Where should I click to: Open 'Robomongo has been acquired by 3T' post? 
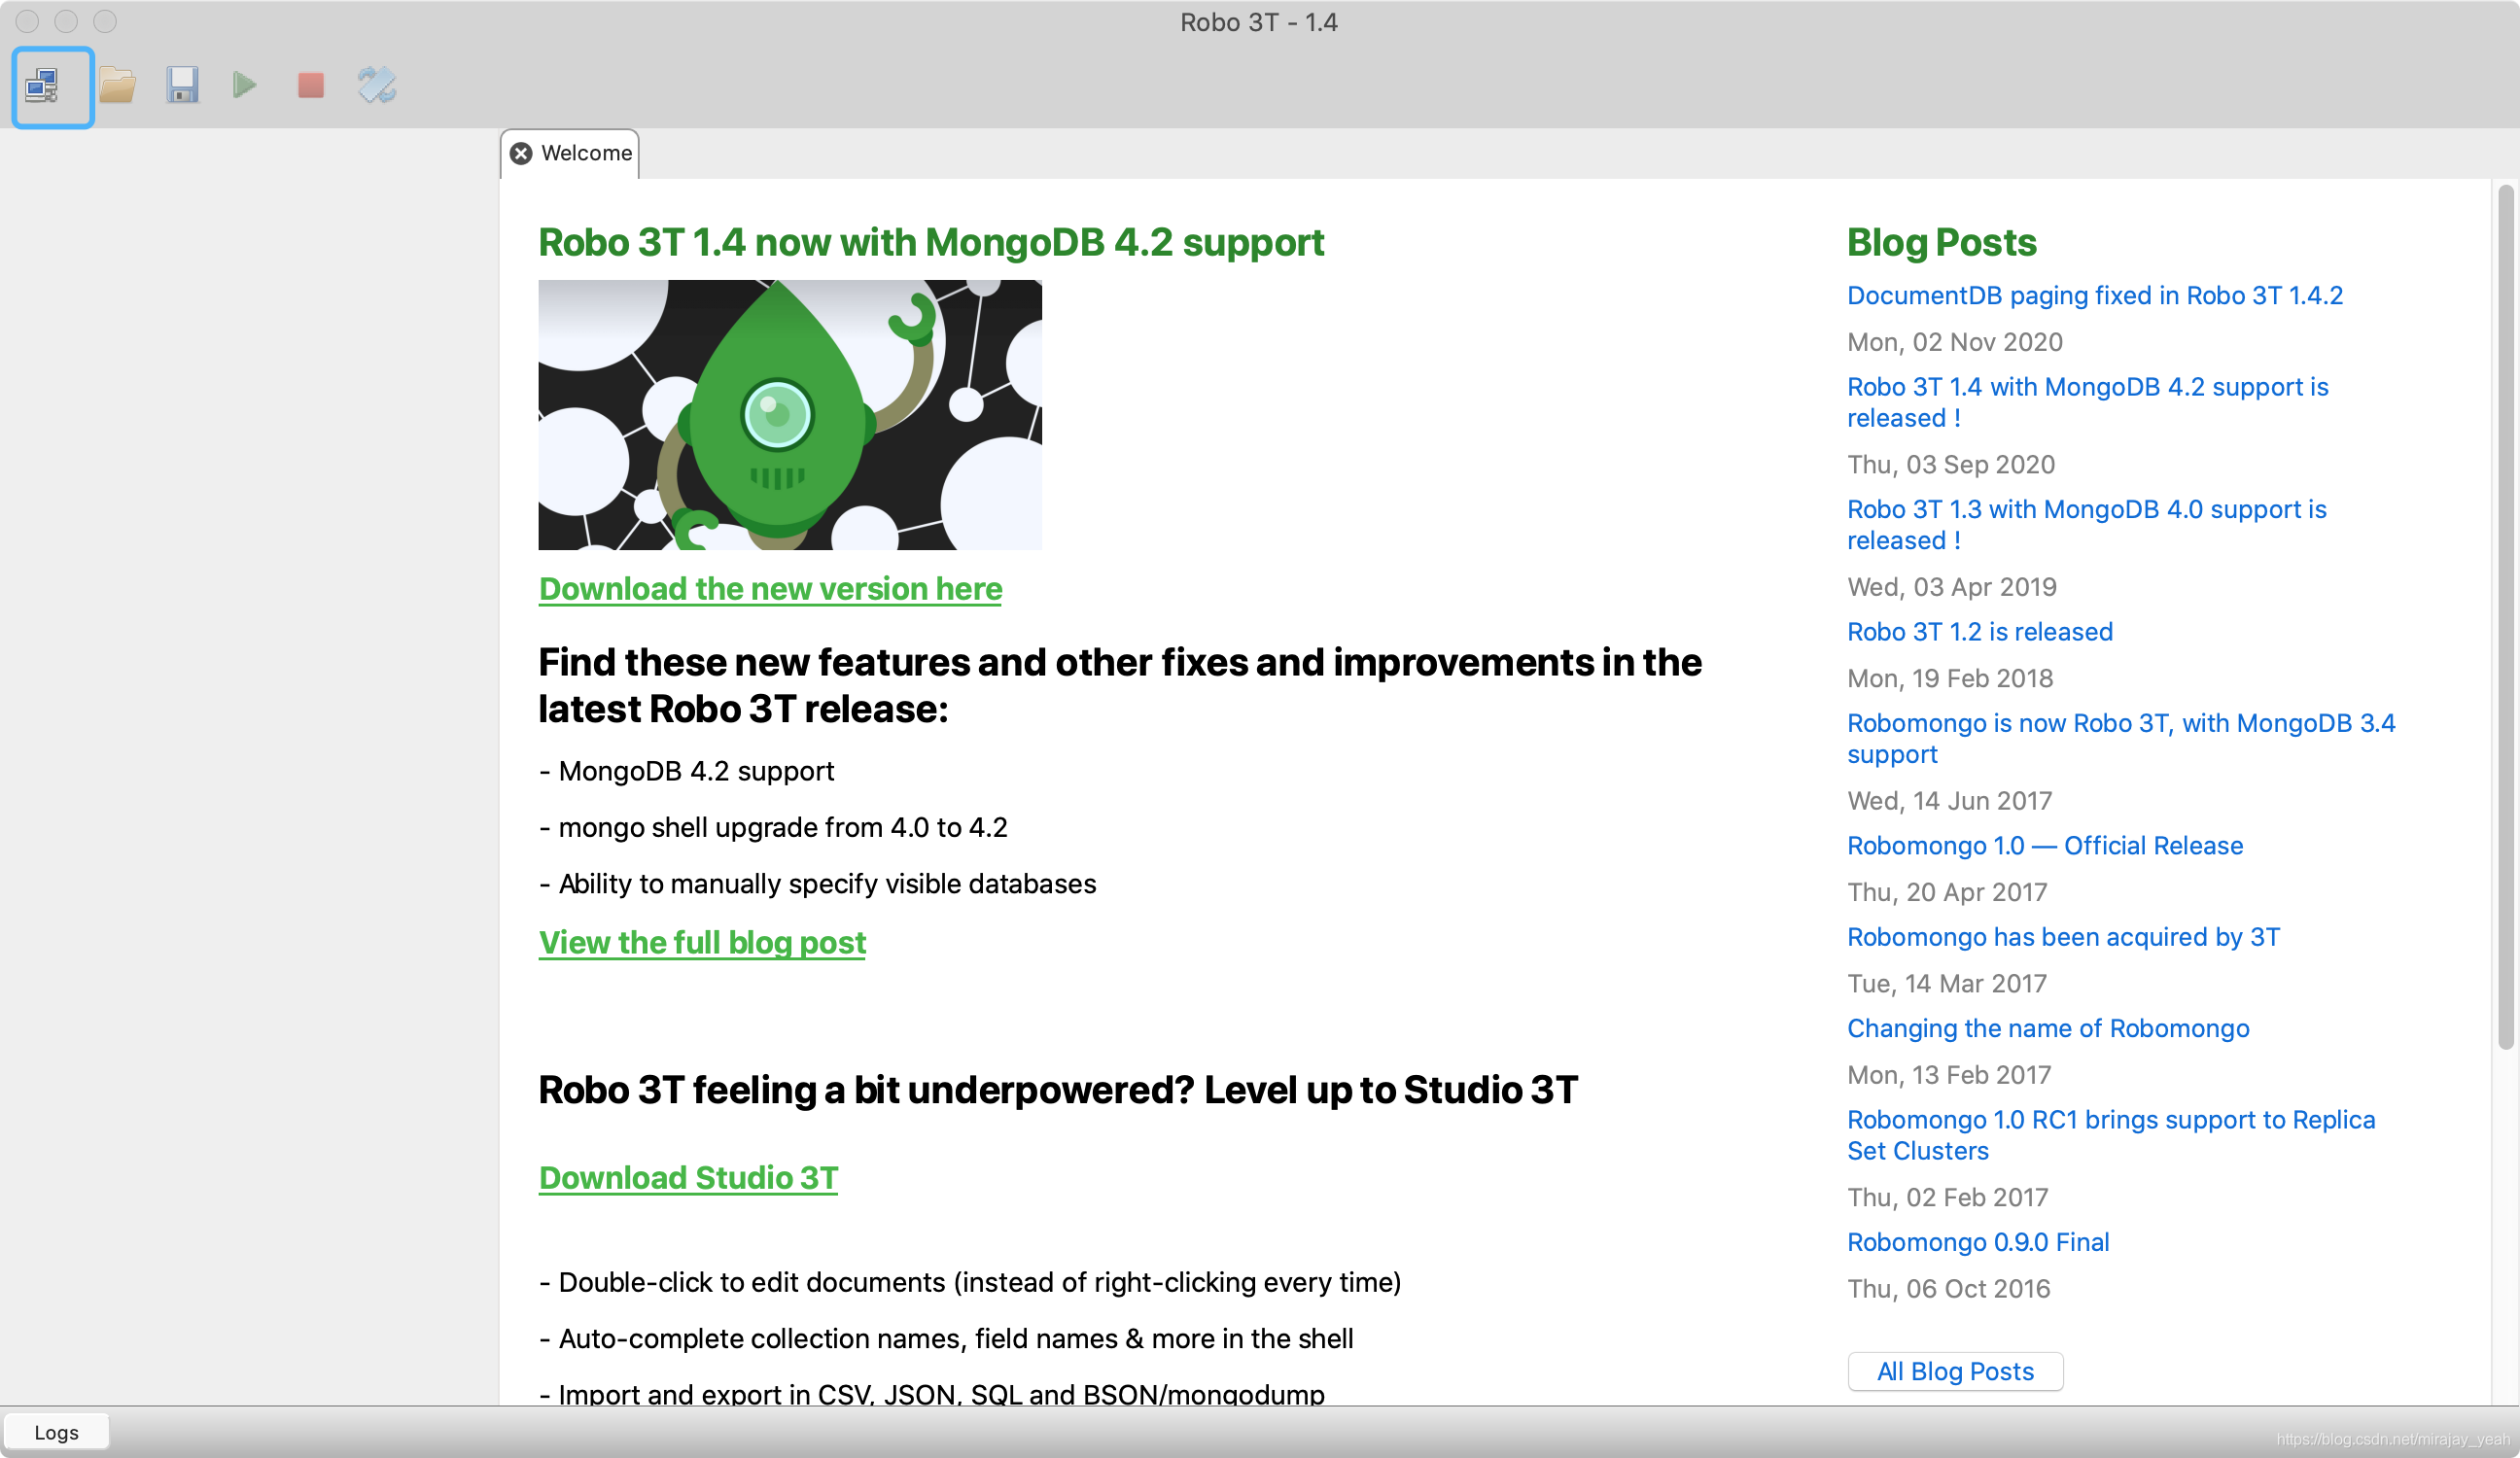[x=2063, y=937]
